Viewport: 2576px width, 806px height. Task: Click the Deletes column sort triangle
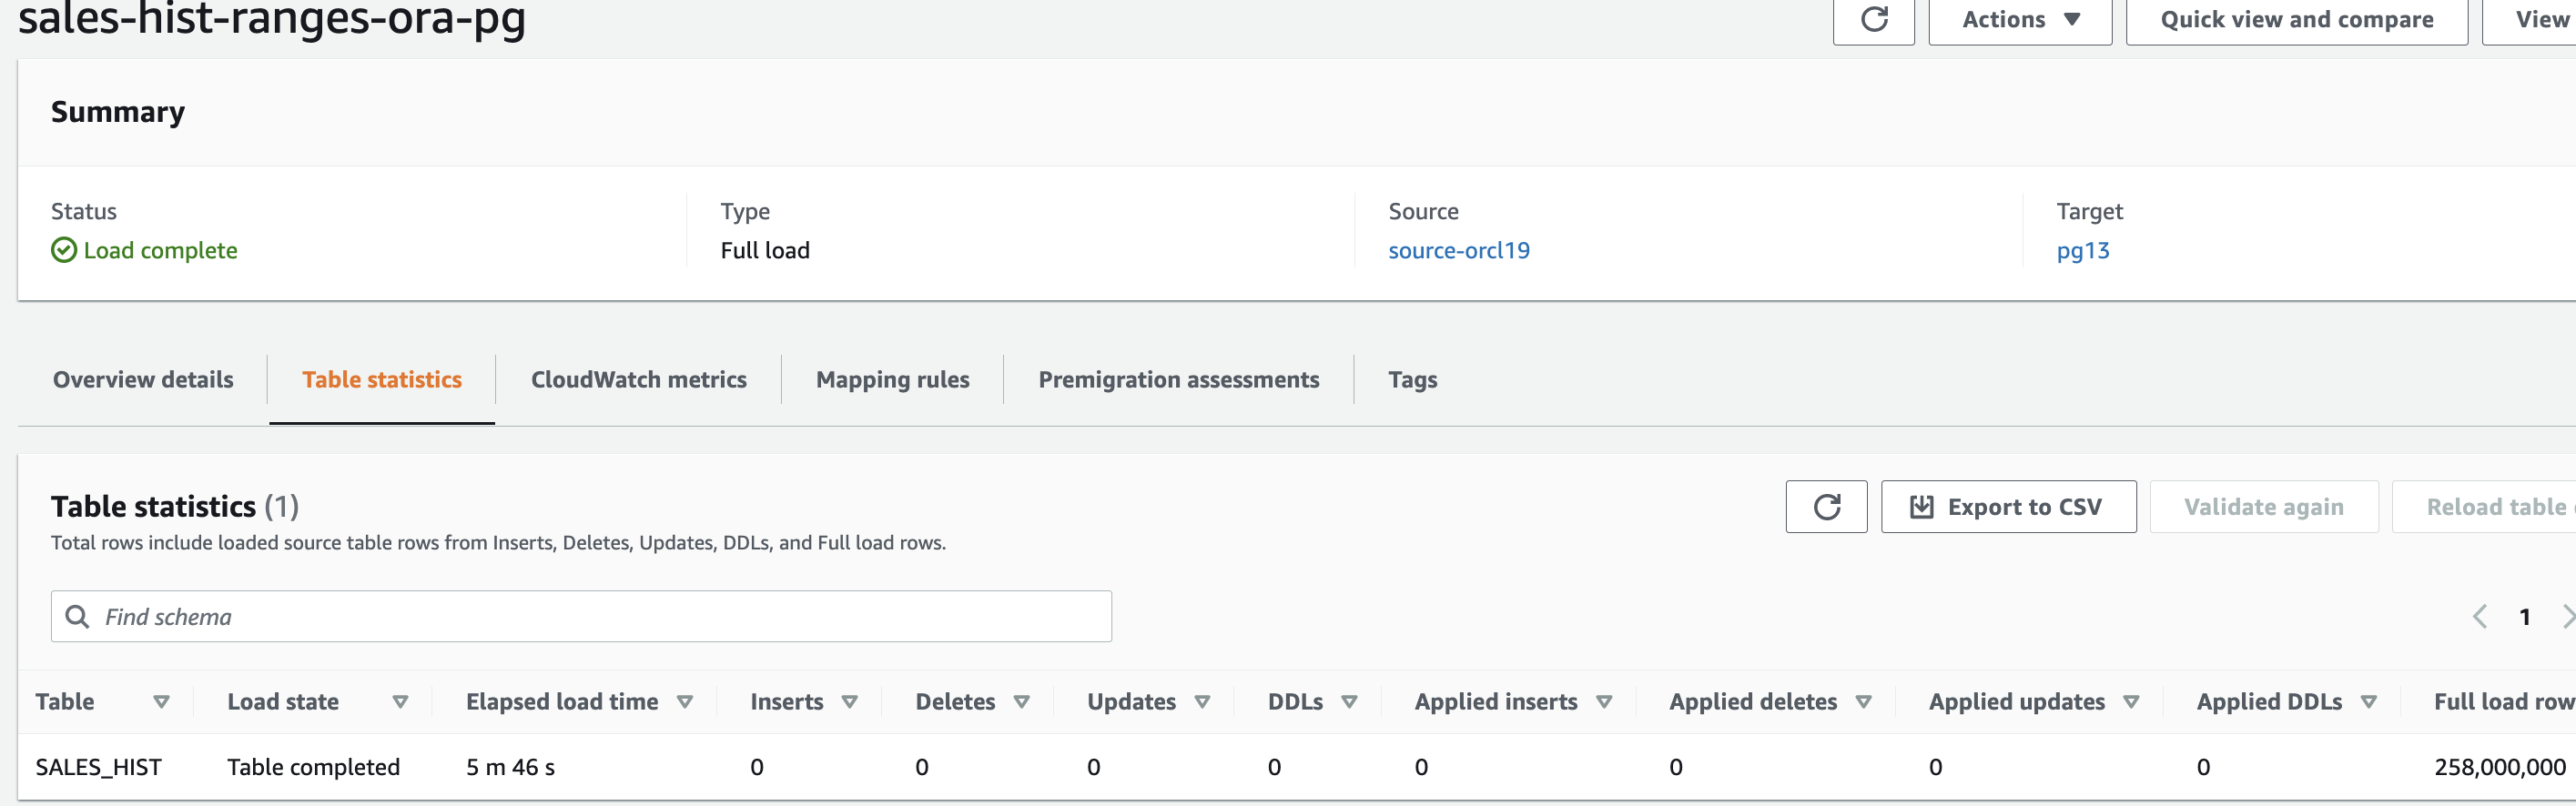(1022, 702)
